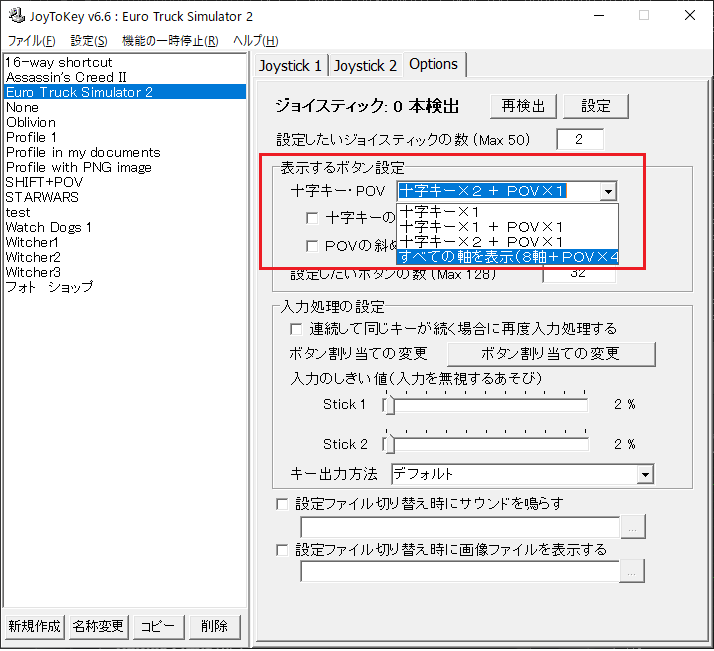Browse for image file with ... button
The height and width of the screenshot is (651, 714).
click(632, 571)
